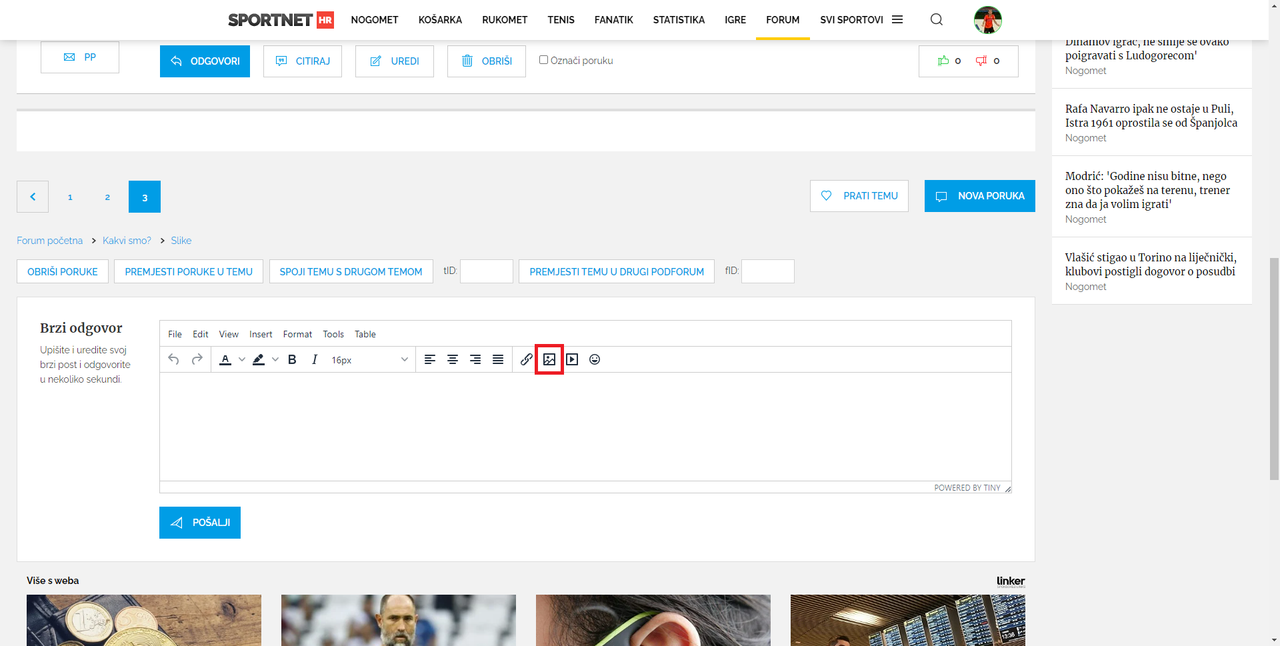Open highlight color dropdown arrow
1280x646 pixels.
[275, 359]
